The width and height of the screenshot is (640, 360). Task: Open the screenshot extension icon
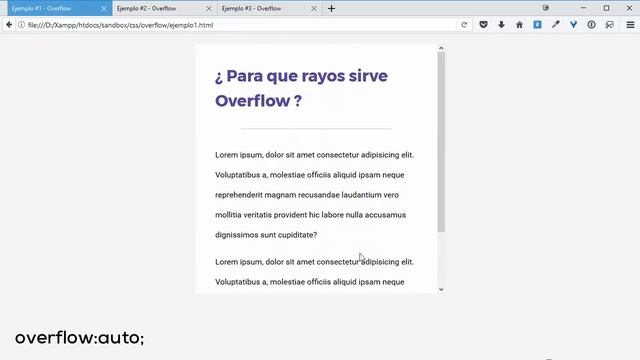(x=609, y=25)
